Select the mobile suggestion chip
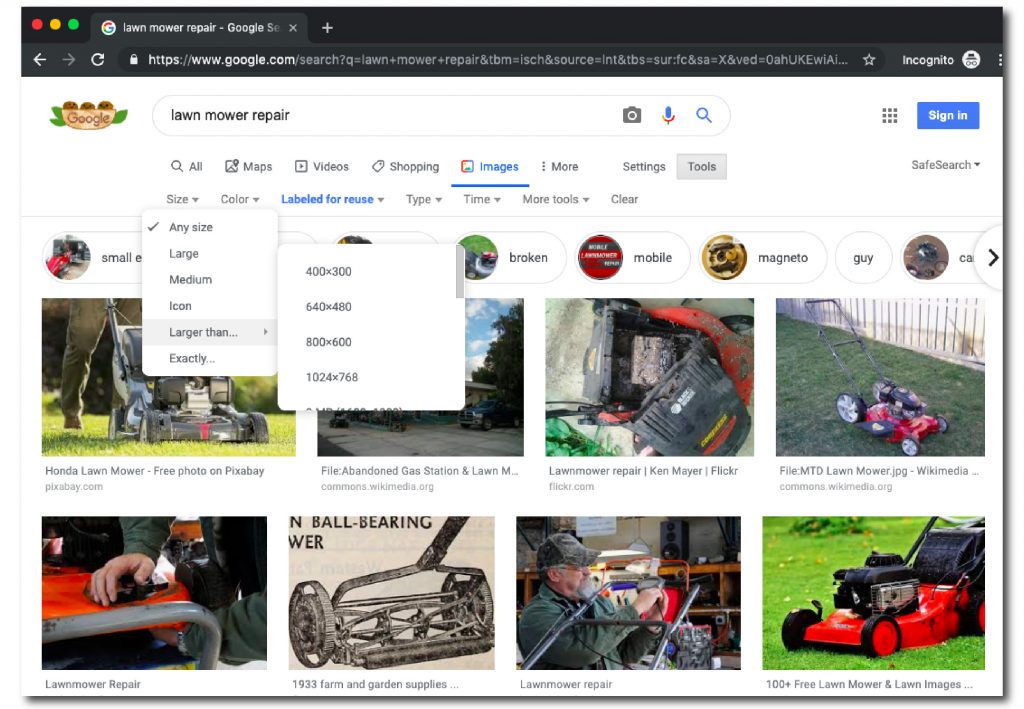This screenshot has width=1024, height=709. [x=632, y=258]
